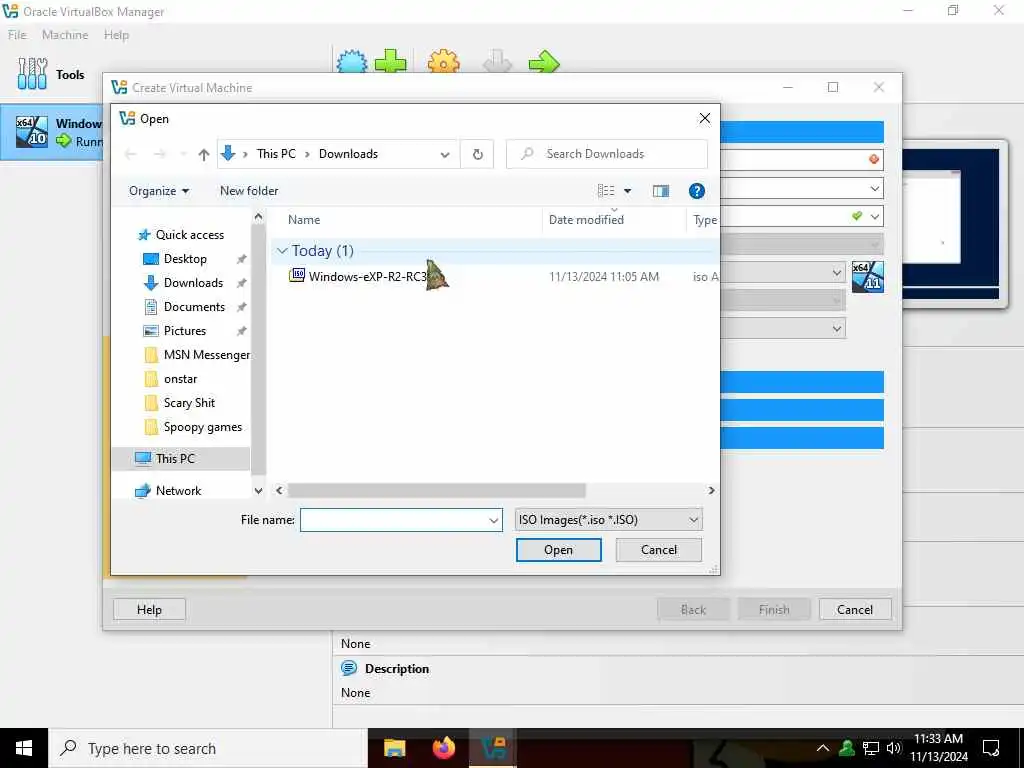
Task: Click New folder
Action: [249, 191]
